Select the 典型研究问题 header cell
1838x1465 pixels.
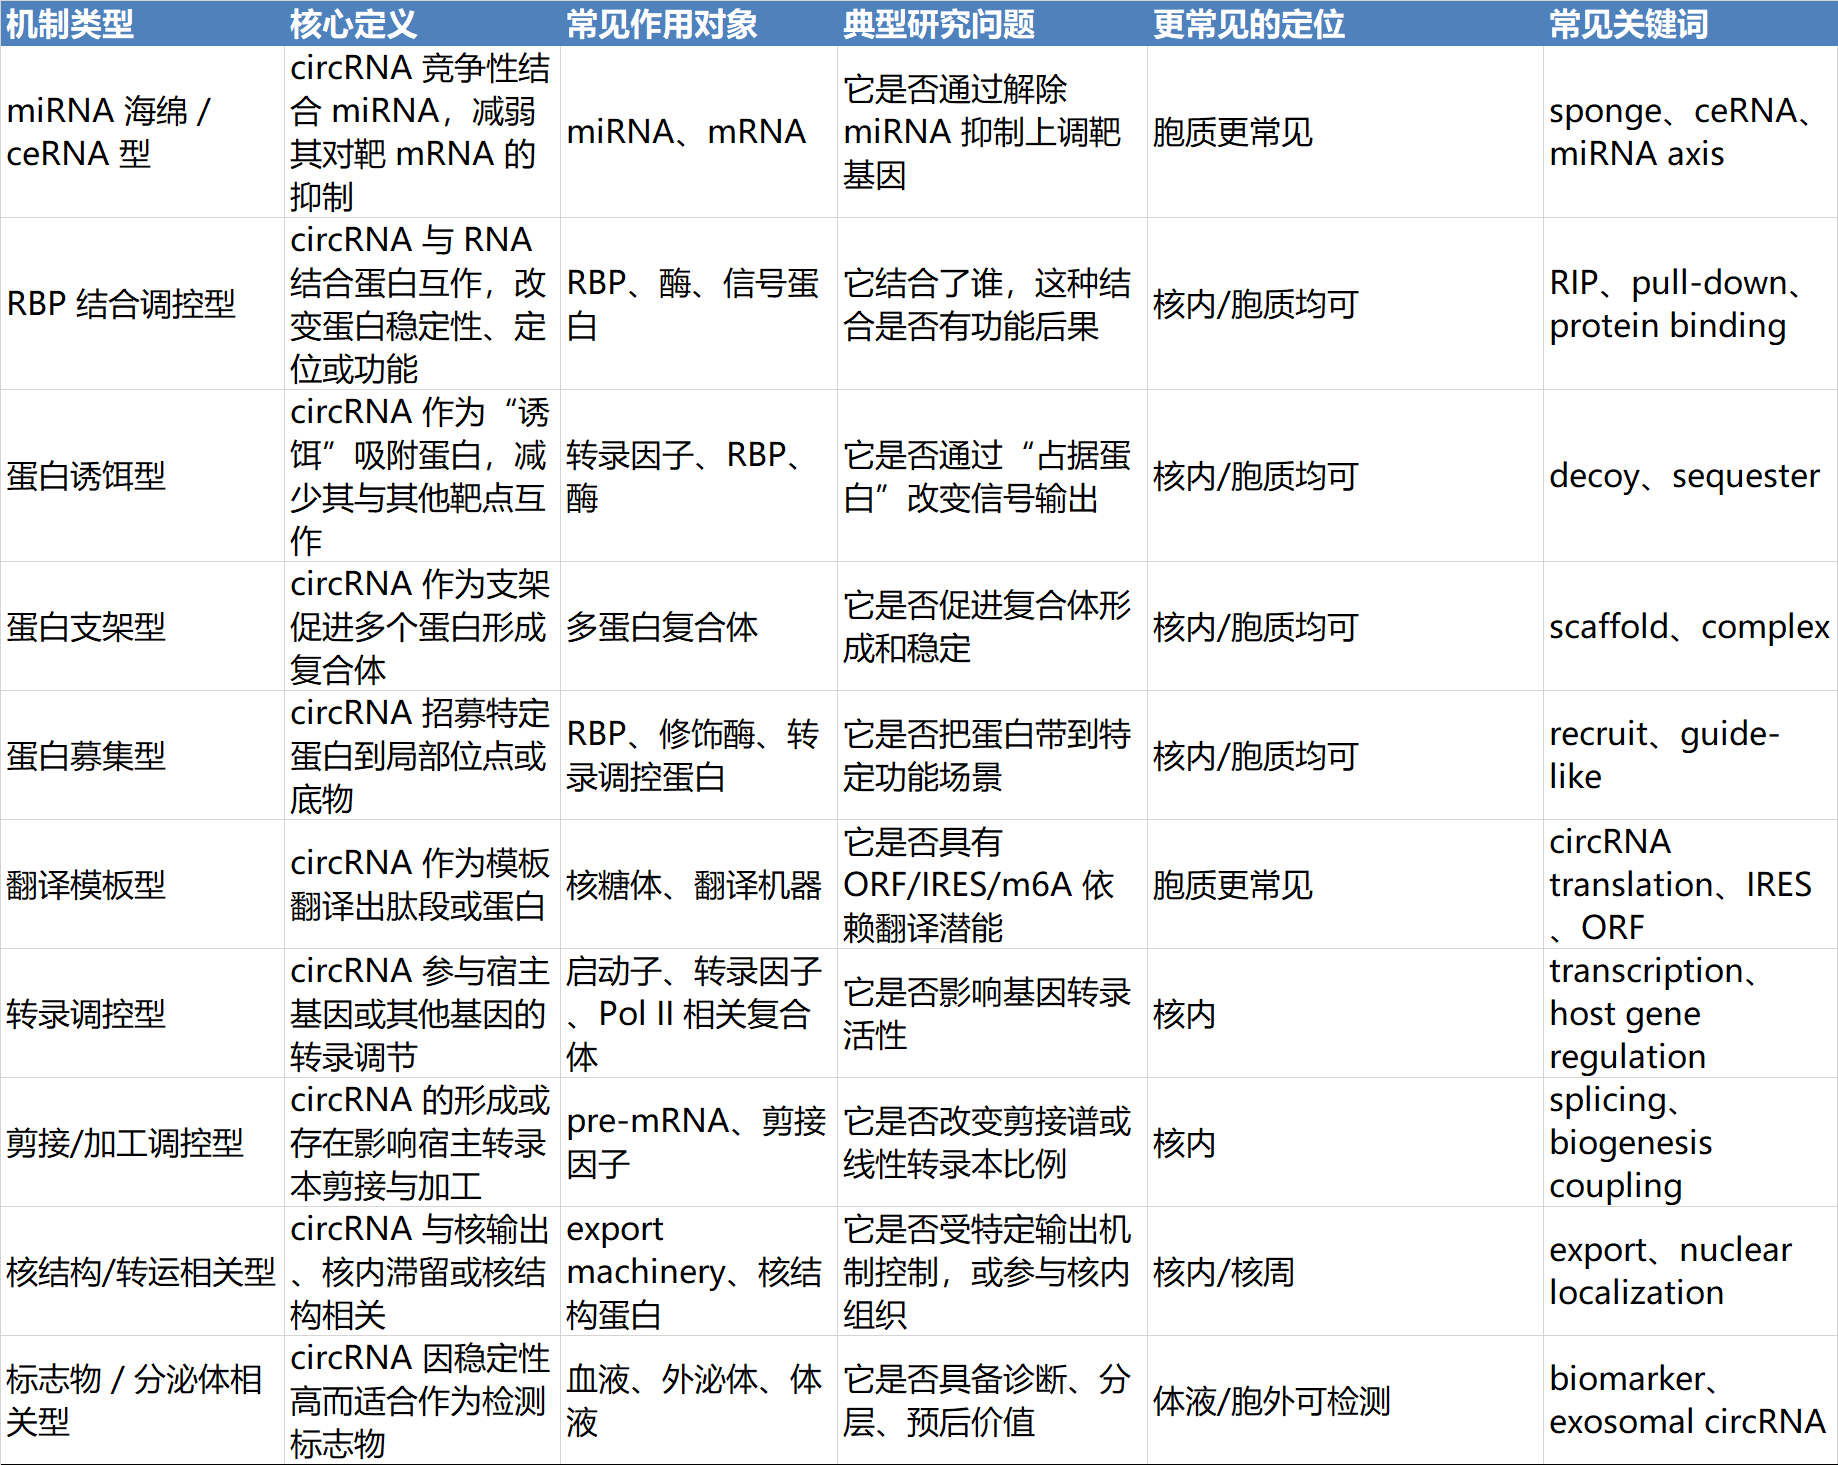939,23
